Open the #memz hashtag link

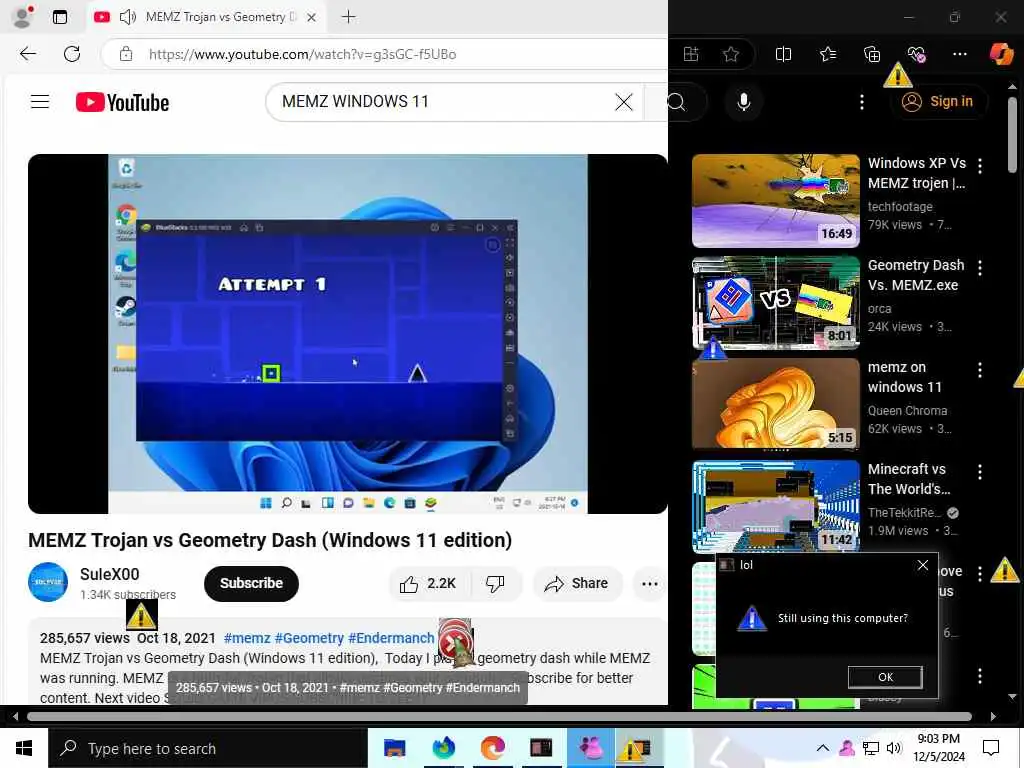tap(247, 638)
